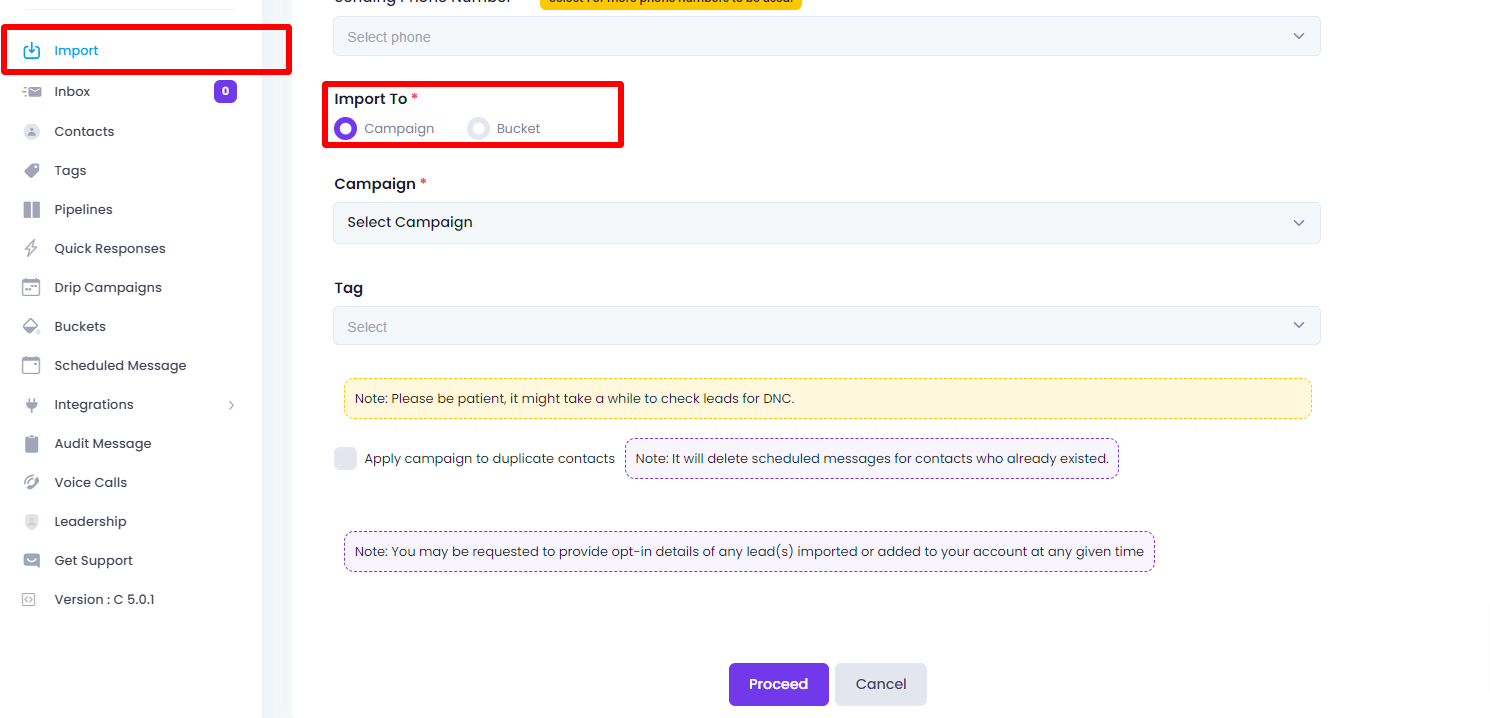Click the Proceed button
Viewport: 1490px width, 718px height.
pyautogui.click(x=778, y=684)
